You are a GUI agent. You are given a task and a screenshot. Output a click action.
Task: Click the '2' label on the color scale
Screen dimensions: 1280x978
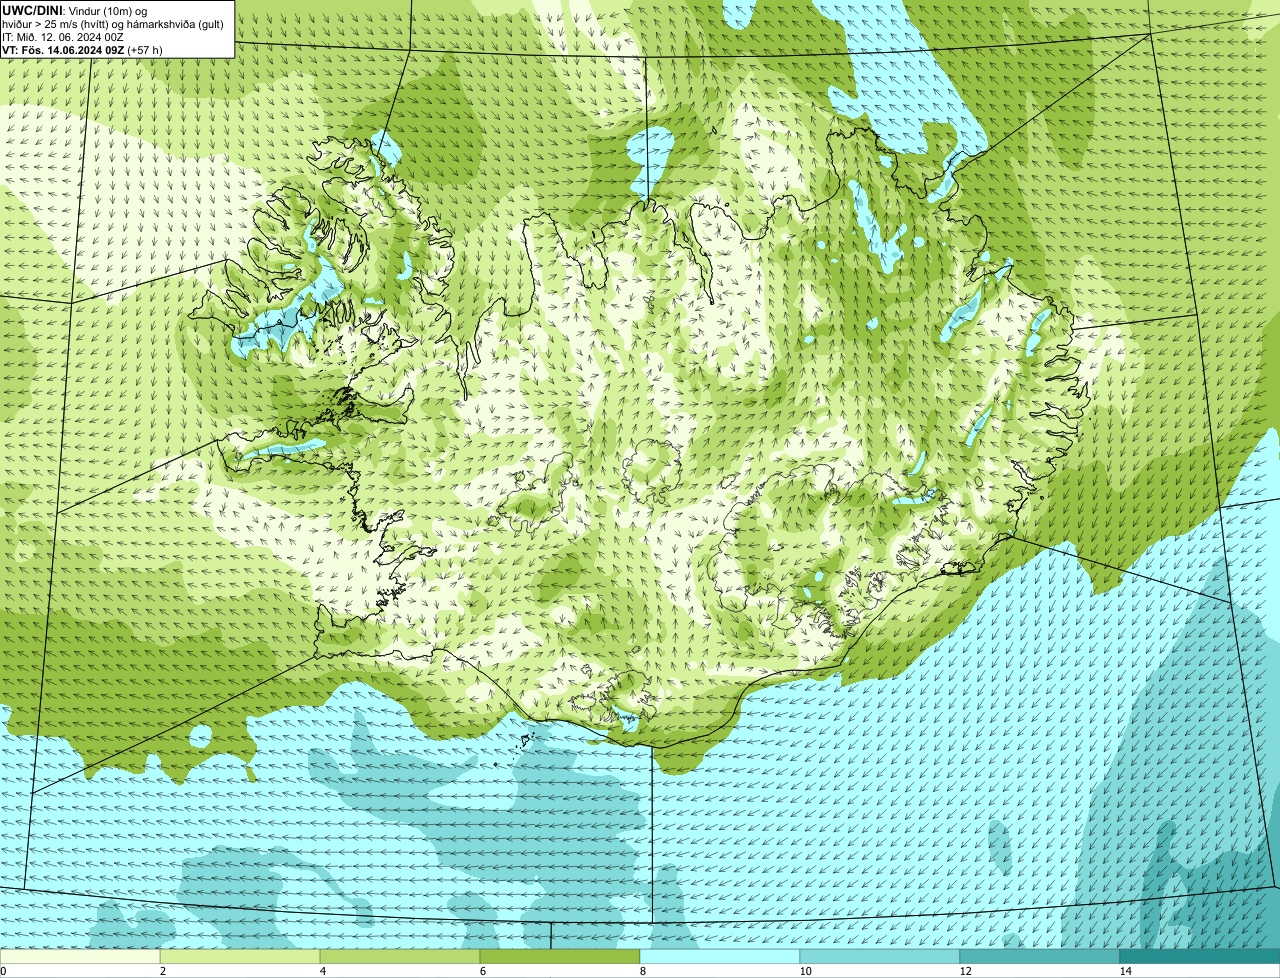click(162, 971)
